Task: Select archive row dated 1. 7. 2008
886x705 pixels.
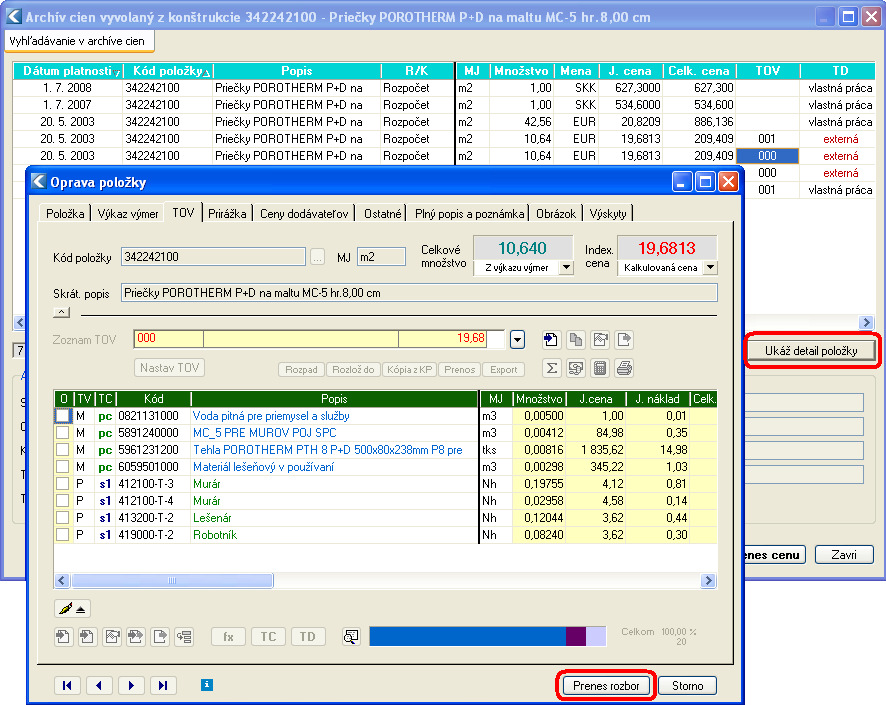Action: tap(444, 88)
